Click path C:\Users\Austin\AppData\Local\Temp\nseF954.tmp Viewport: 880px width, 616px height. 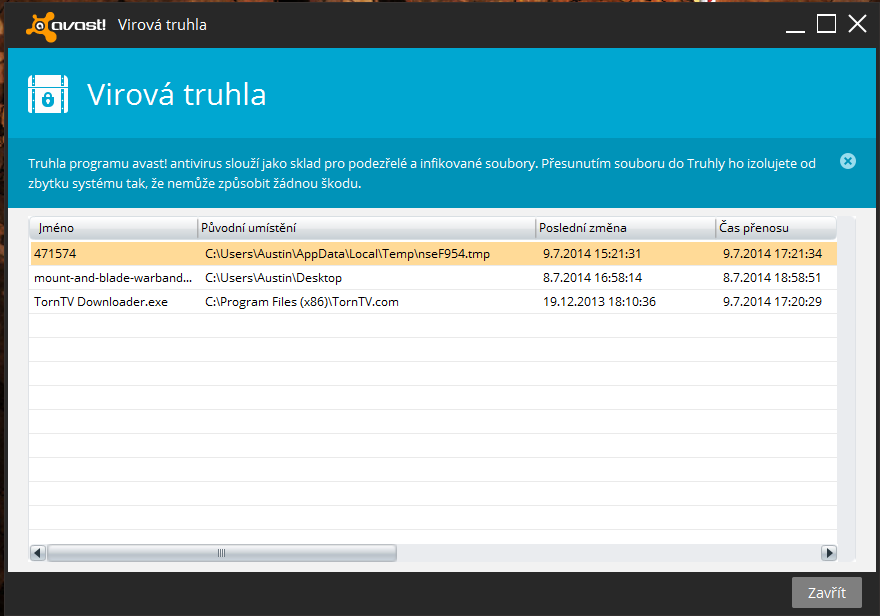(x=347, y=254)
